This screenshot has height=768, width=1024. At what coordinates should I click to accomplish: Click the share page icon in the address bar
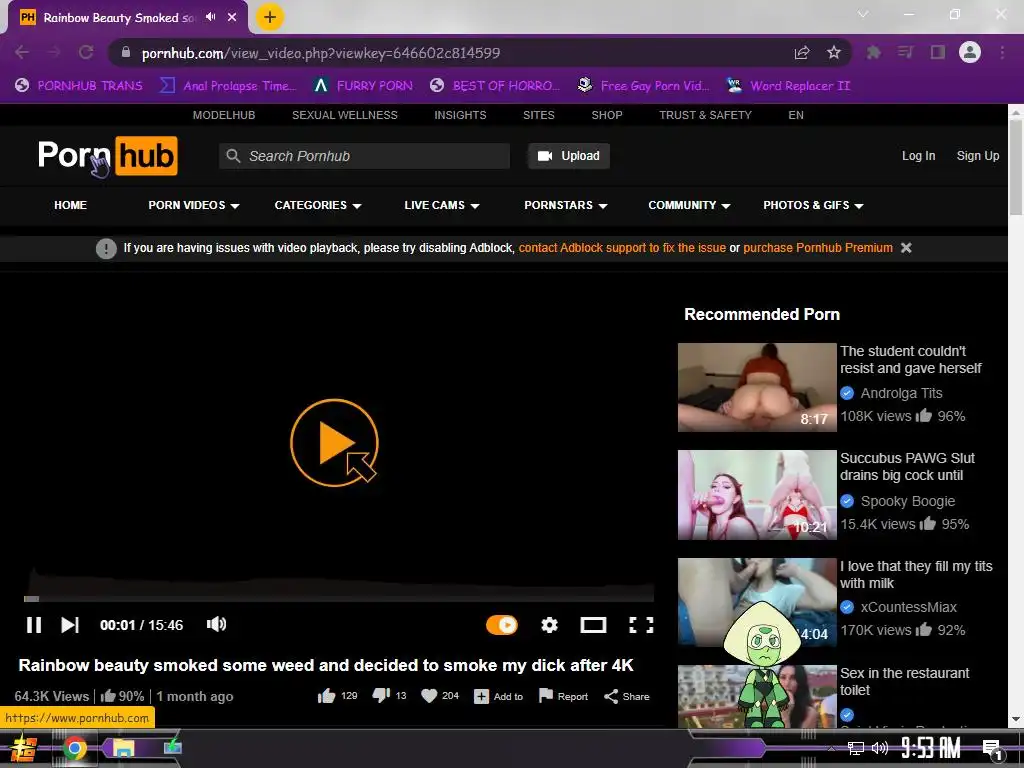coord(802,52)
